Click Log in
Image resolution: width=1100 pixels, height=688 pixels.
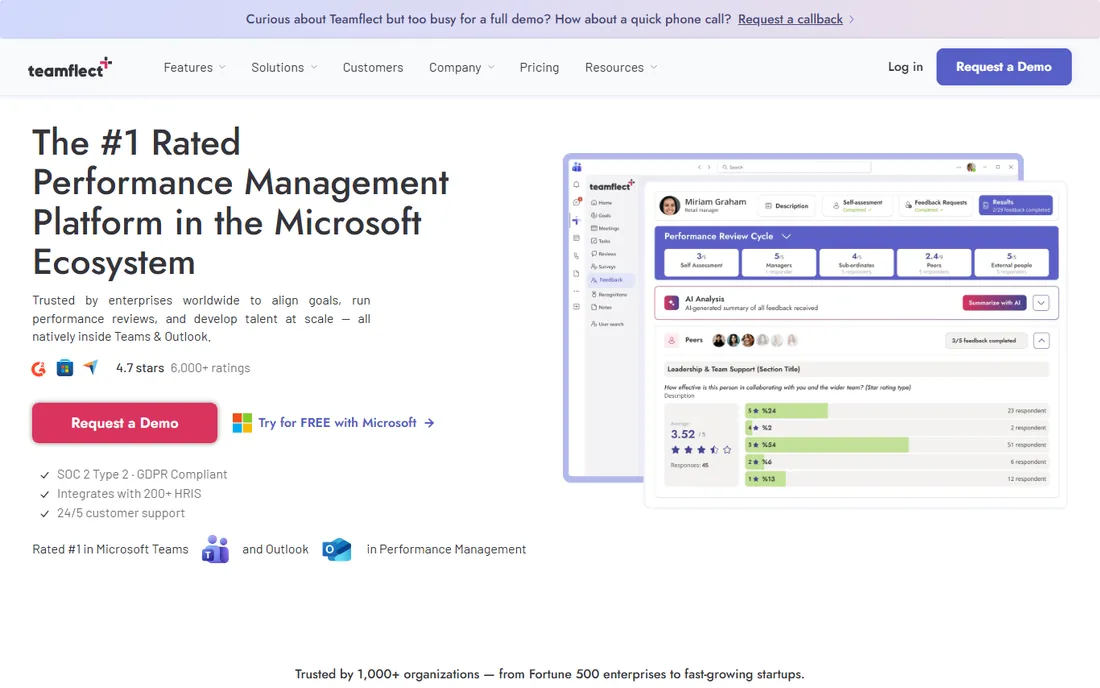pyautogui.click(x=905, y=67)
